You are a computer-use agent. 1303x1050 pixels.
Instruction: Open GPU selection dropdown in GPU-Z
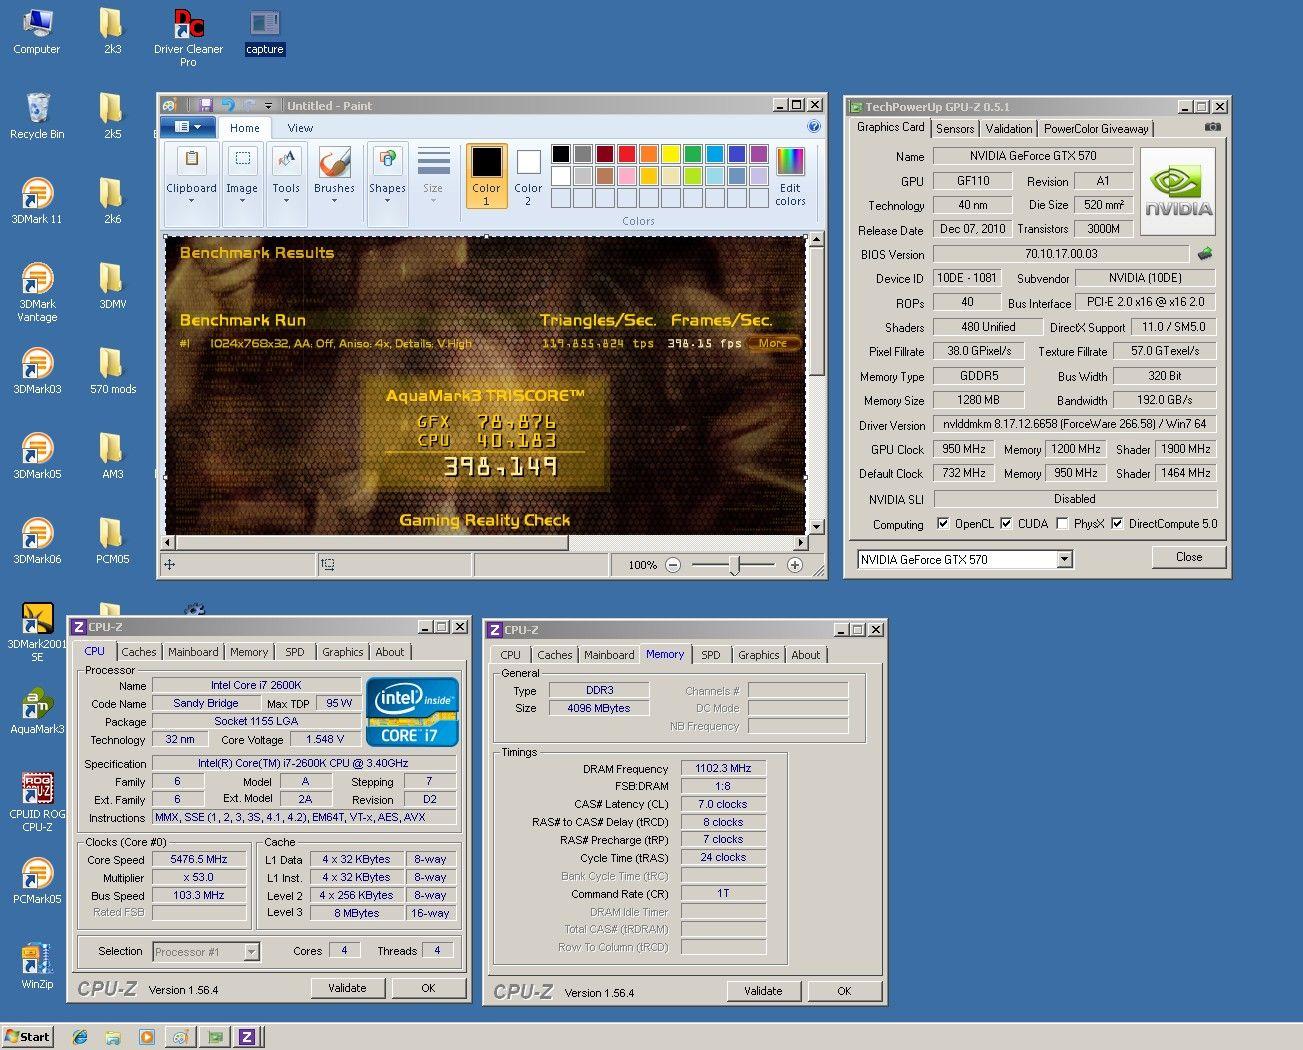click(x=1064, y=559)
